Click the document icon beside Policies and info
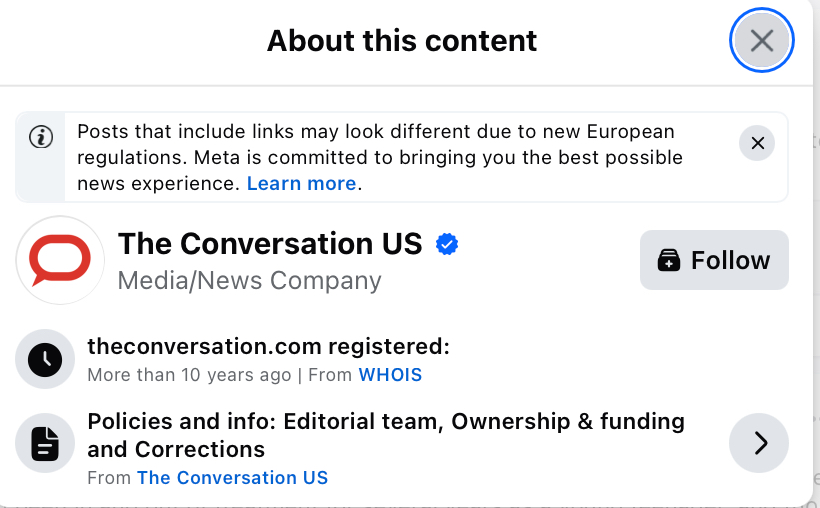Screen dimensions: 820x508 (45, 442)
